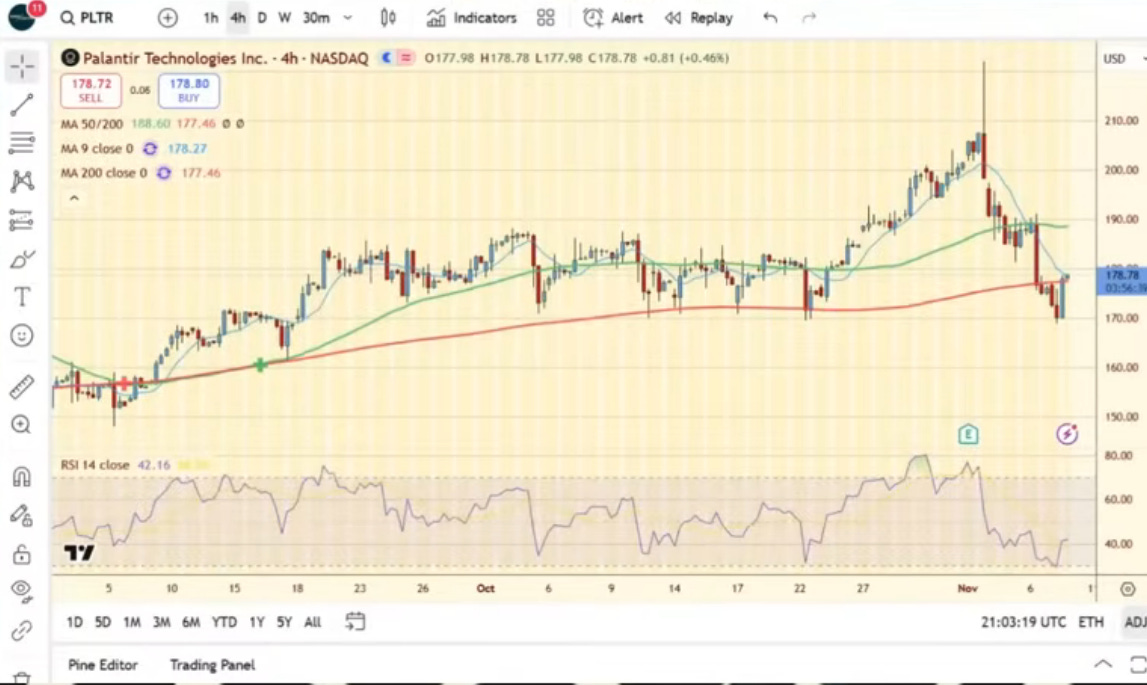
Task: Open the time axis settings gear
Action: tap(1128, 588)
